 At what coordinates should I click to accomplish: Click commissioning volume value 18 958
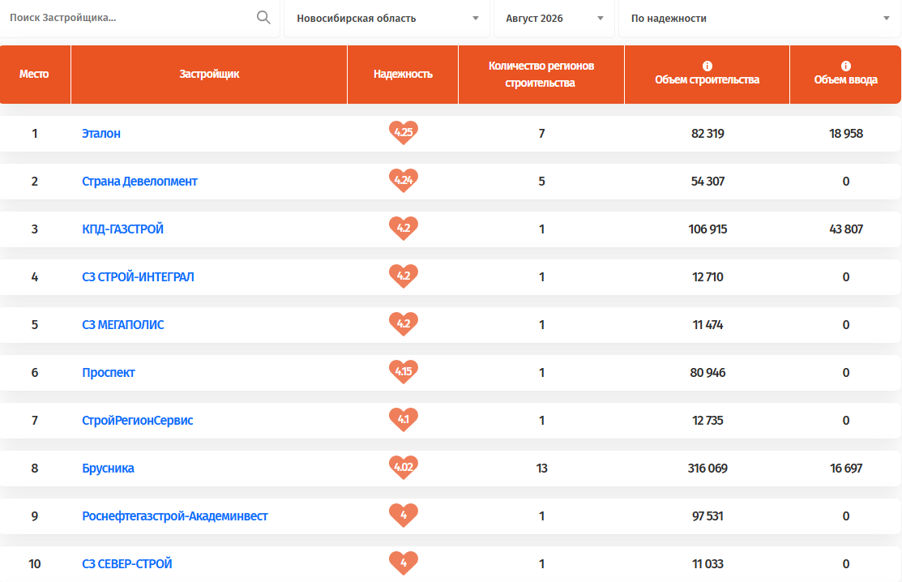[x=846, y=133]
